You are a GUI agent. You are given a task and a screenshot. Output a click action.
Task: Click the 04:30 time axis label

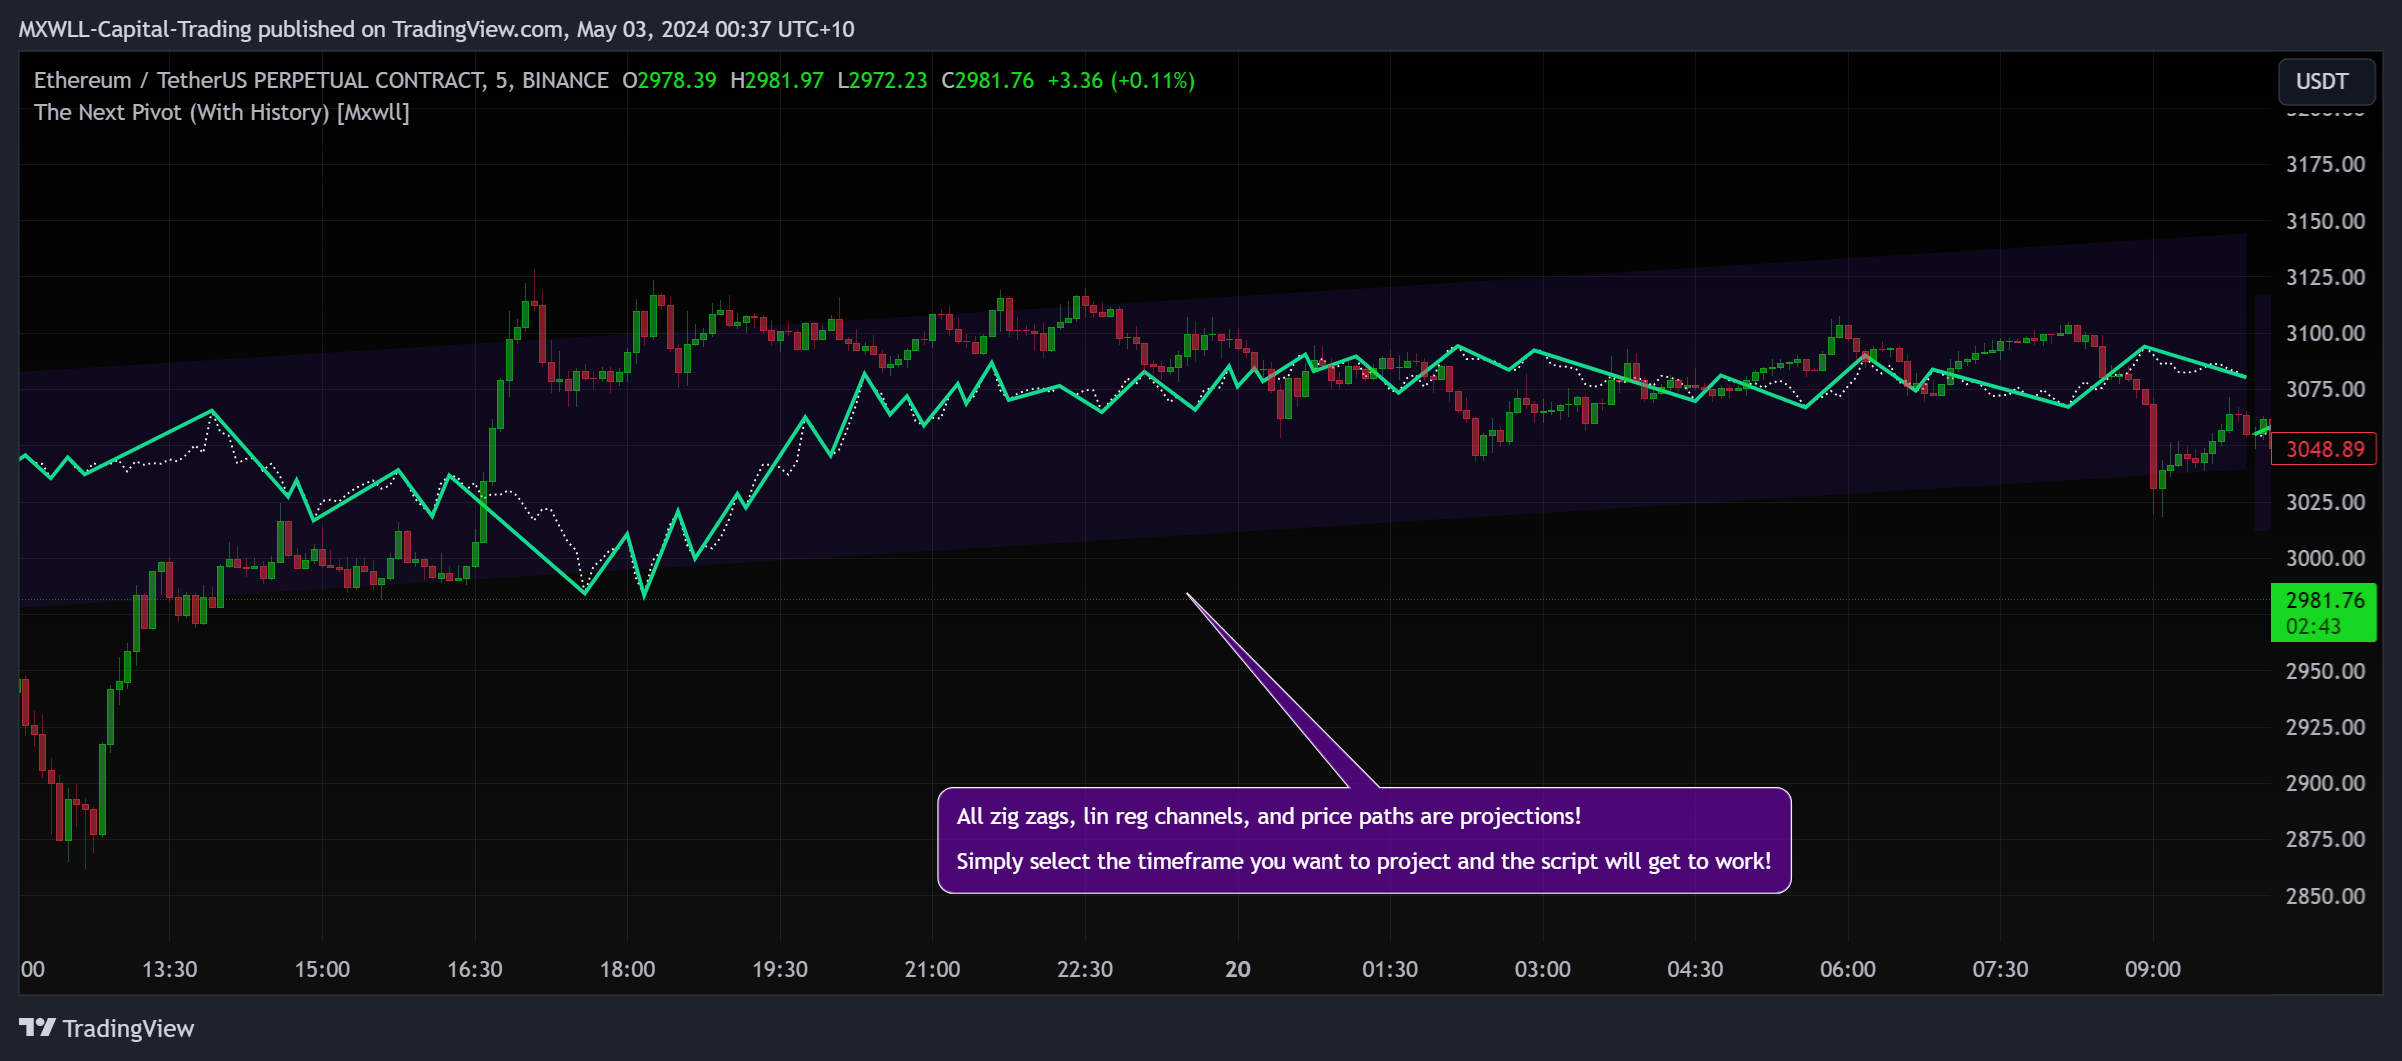point(1695,969)
